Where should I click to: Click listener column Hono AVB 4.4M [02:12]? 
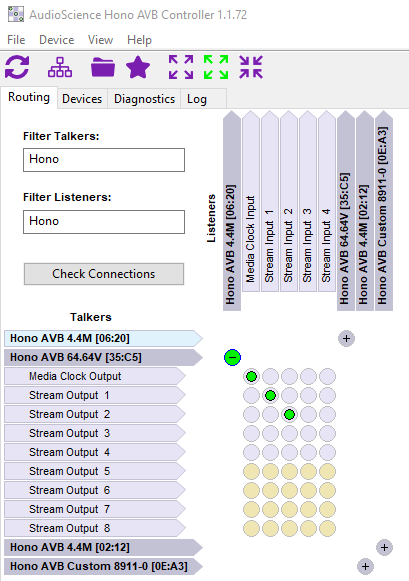click(x=365, y=210)
